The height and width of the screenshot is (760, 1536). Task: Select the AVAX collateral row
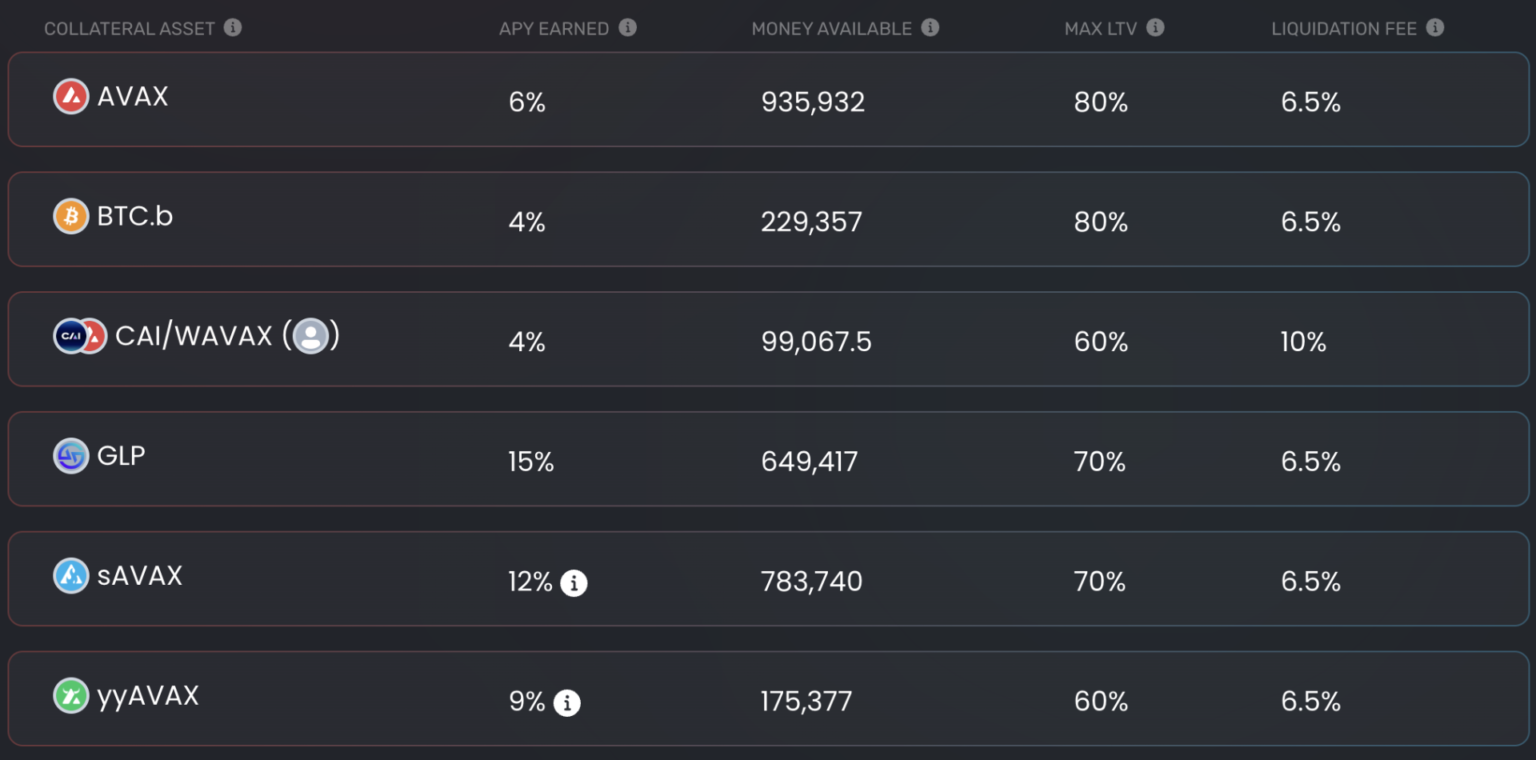(768, 100)
